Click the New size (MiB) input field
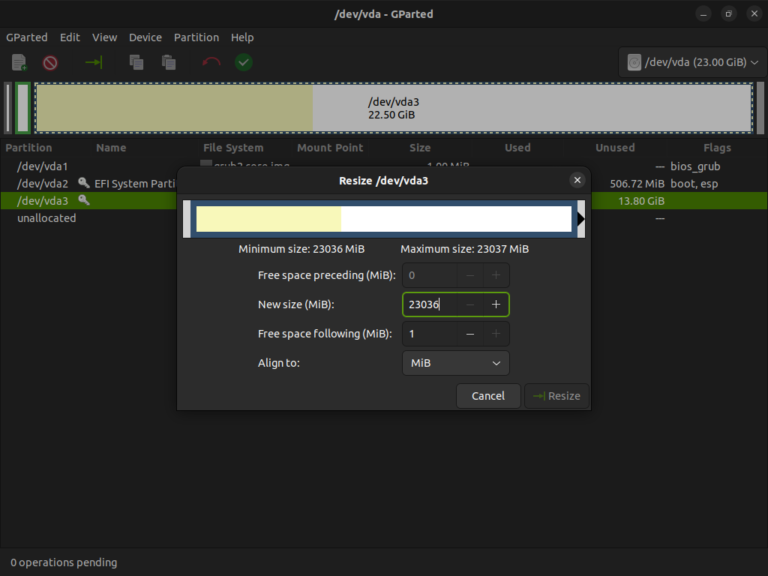 [x=430, y=304]
